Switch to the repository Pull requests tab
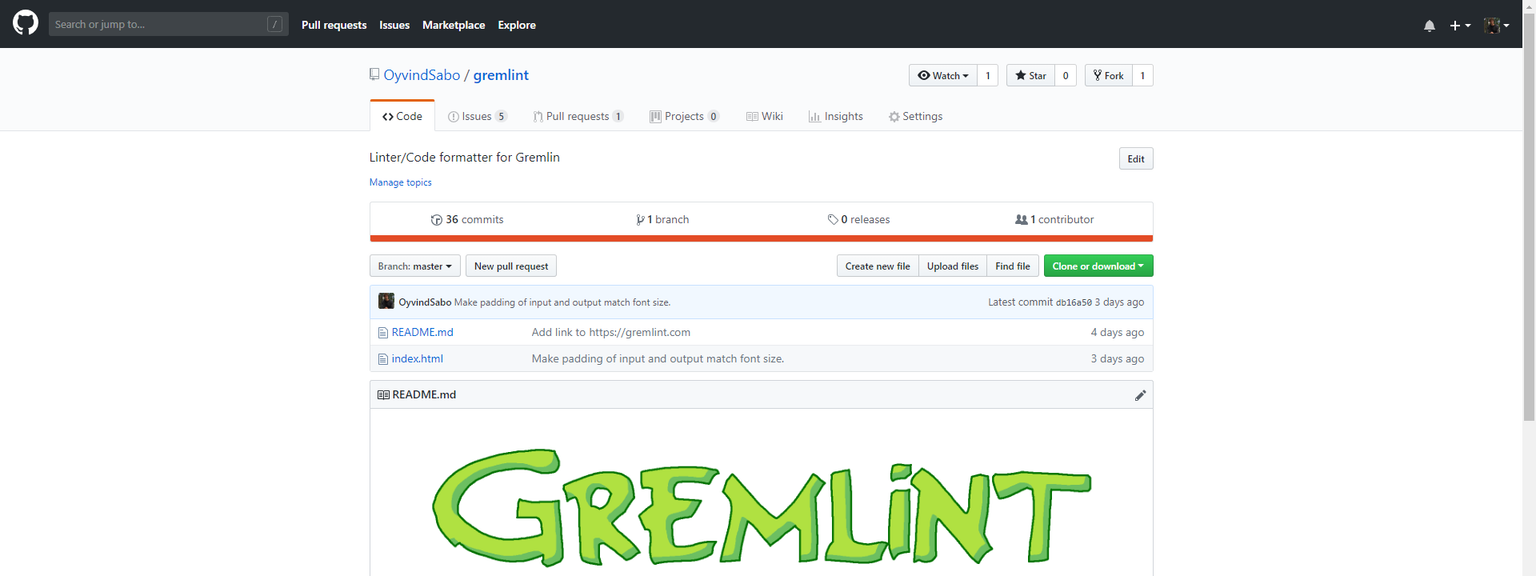 578,116
